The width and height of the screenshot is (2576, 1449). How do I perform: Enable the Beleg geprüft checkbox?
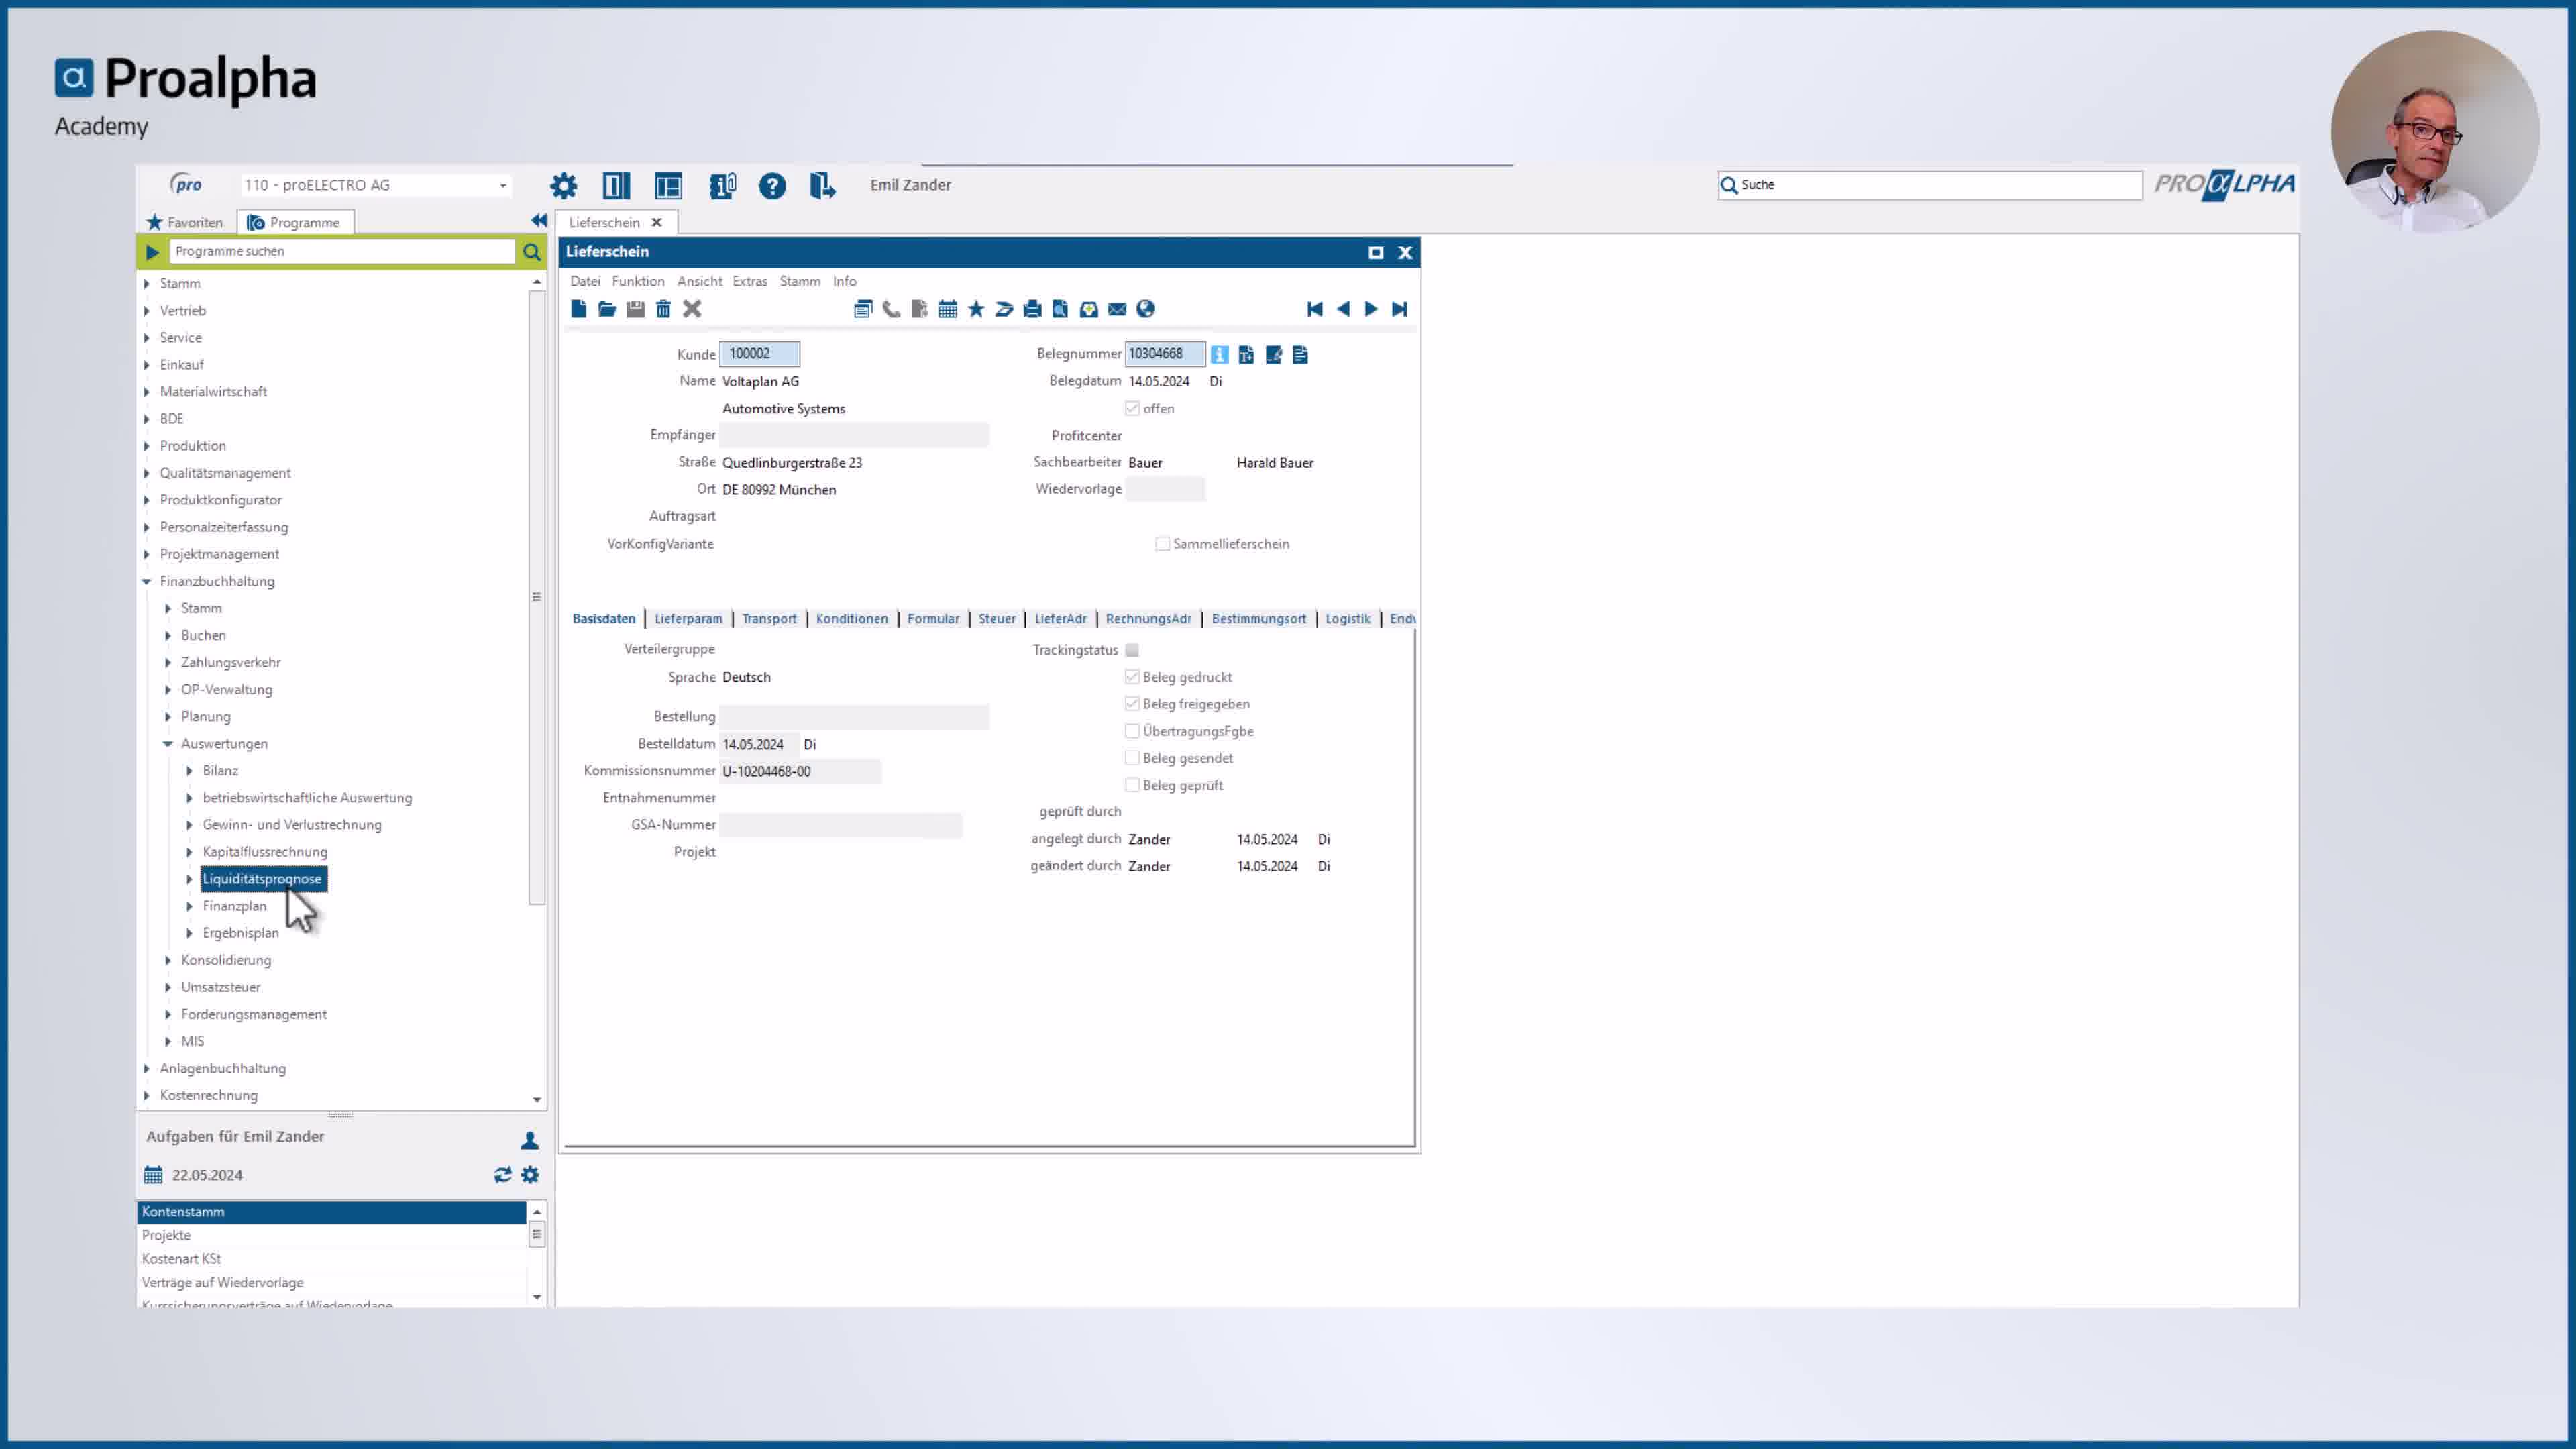tap(1132, 785)
